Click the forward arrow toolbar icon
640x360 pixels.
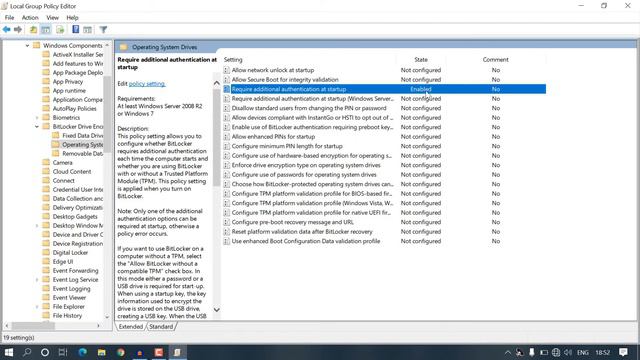point(18,29)
